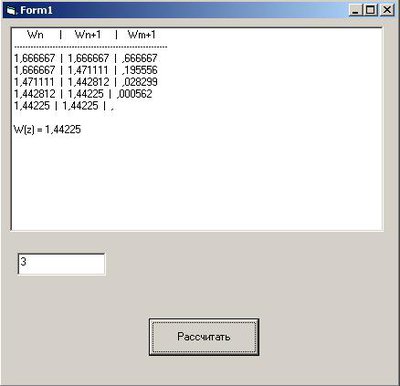
Task: Click the Рассчитать button
Action: 204,337
